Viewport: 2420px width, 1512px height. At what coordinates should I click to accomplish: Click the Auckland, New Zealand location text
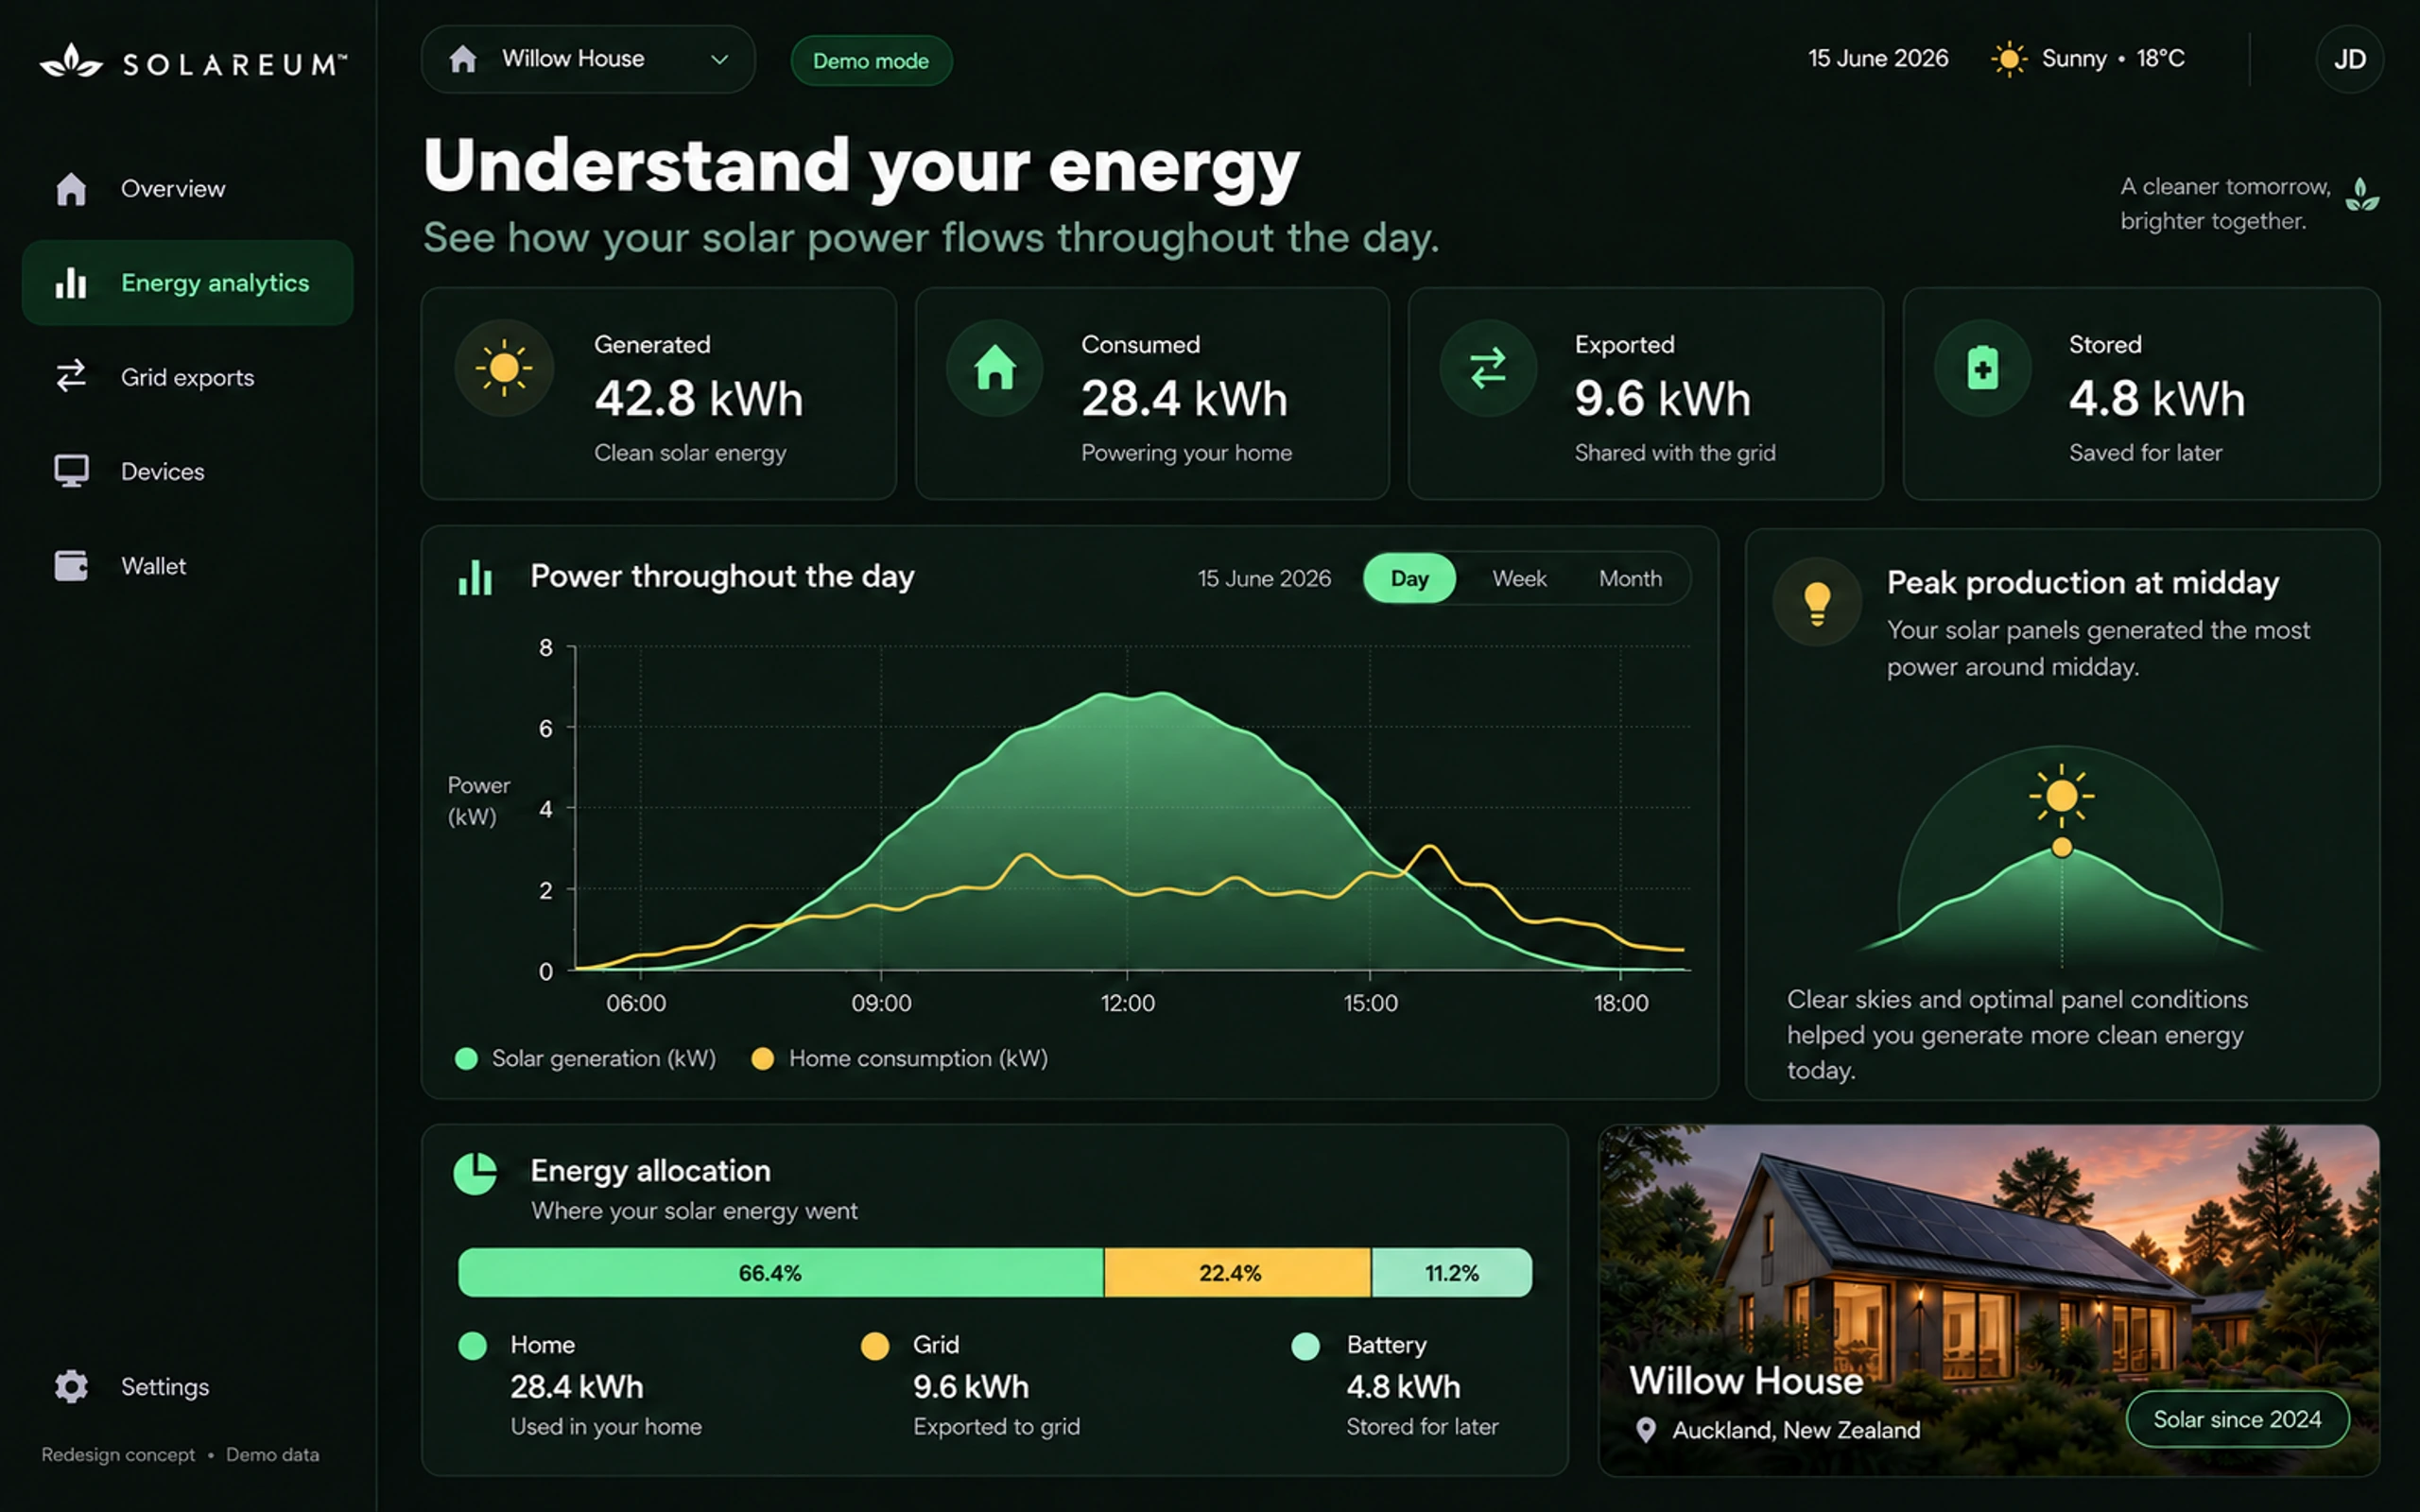pyautogui.click(x=1796, y=1430)
